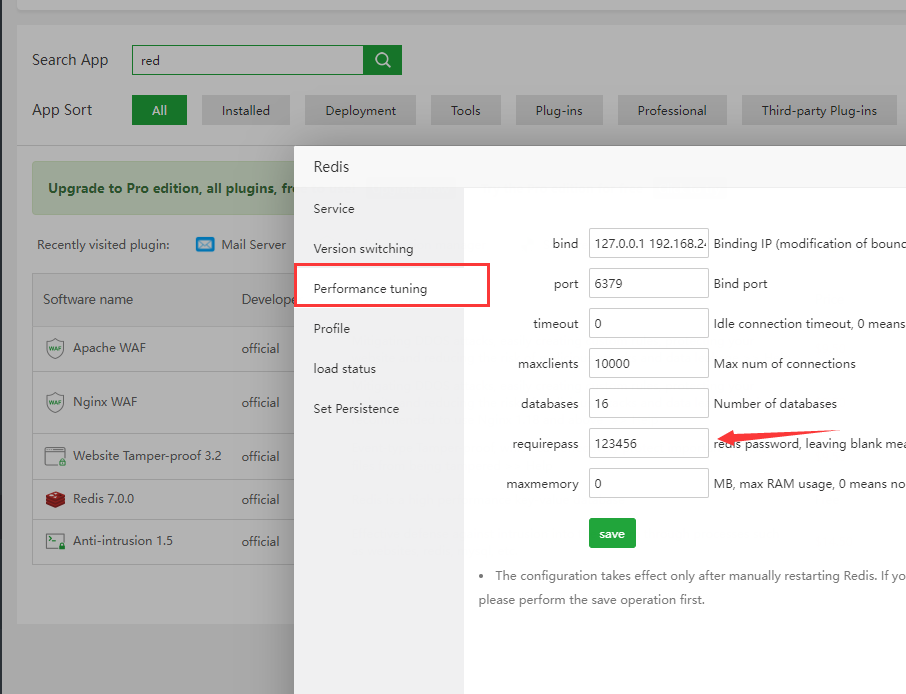Click the Apache WAF shield icon
This screenshot has width=906, height=694.
[55, 348]
